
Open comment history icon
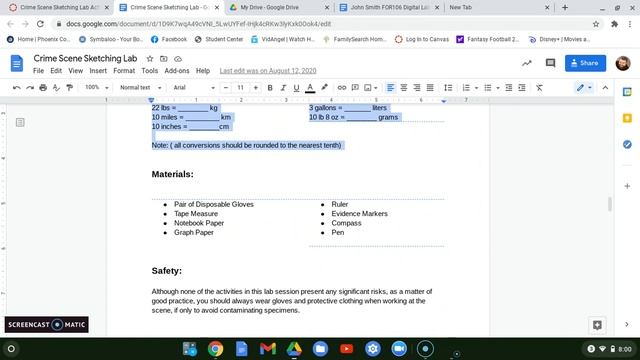(x=550, y=63)
